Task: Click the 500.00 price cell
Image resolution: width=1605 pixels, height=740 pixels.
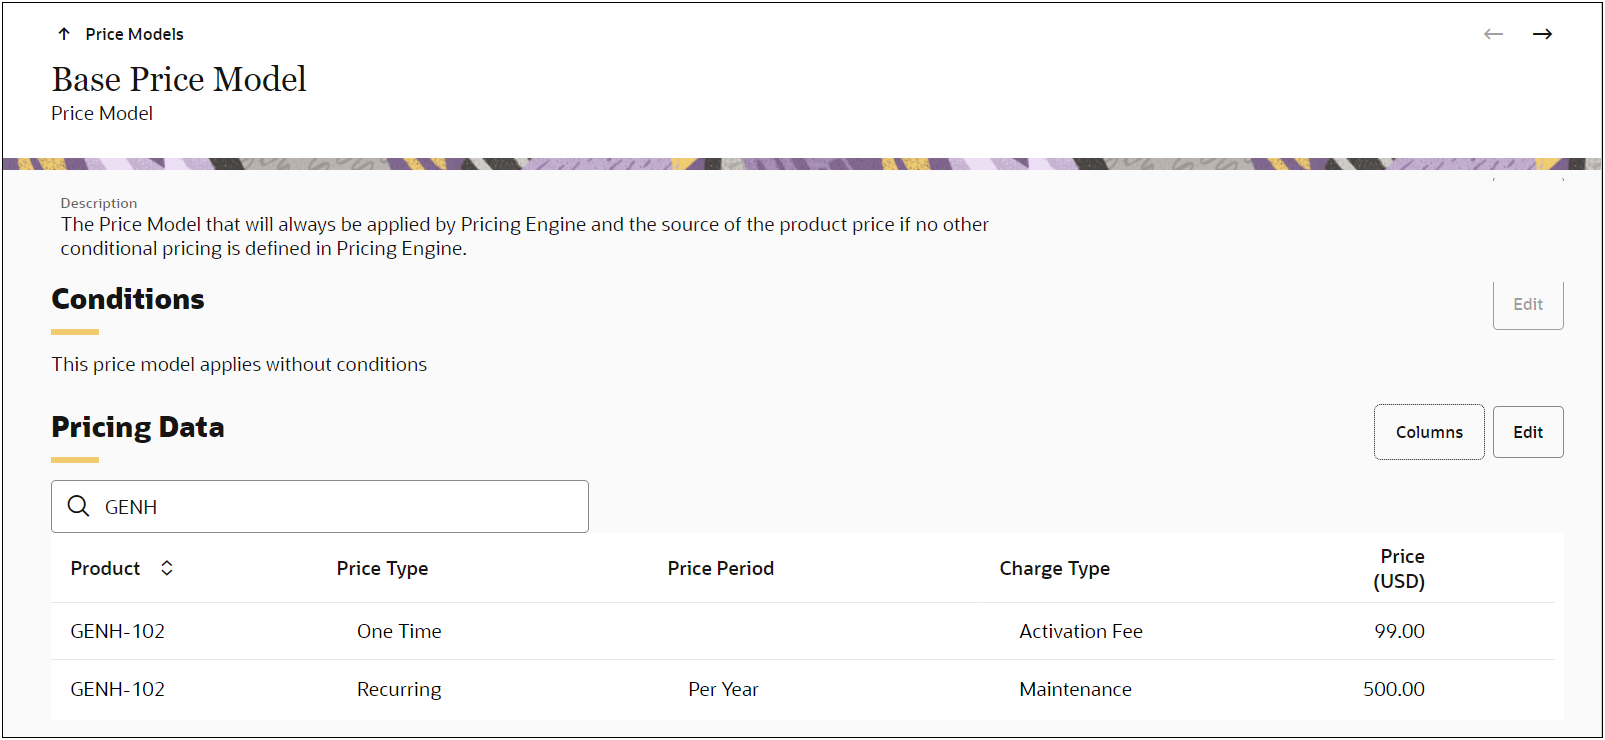Action: tap(1393, 689)
